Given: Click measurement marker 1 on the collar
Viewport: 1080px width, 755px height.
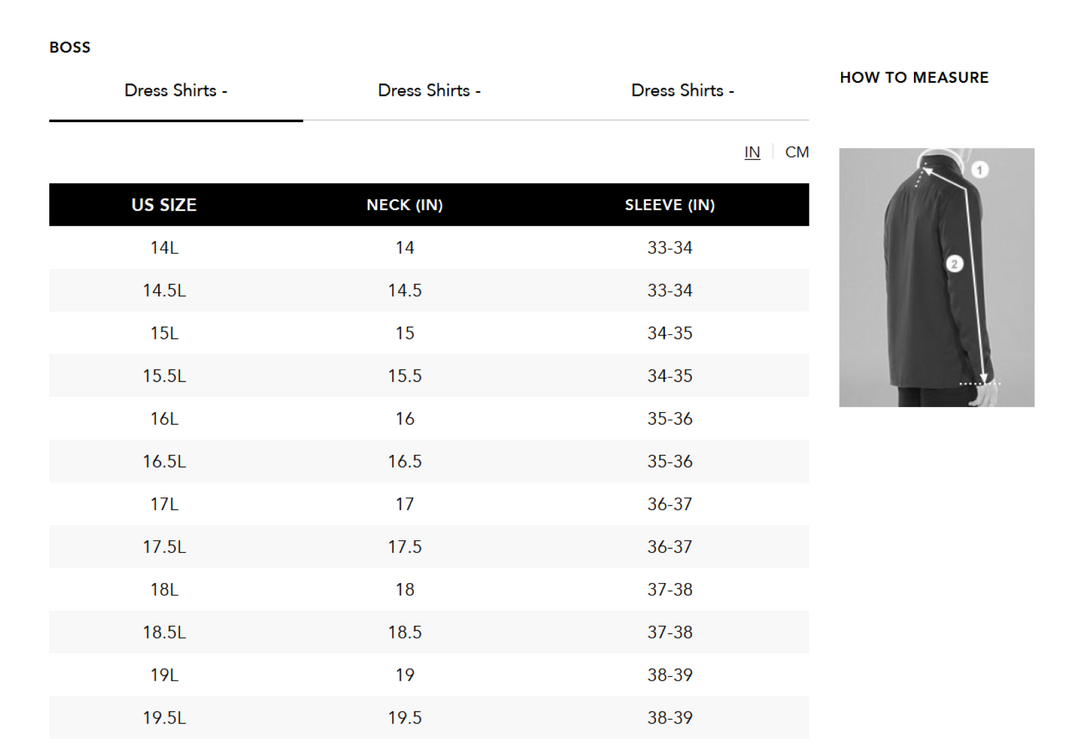Looking at the screenshot, I should 978,170.
